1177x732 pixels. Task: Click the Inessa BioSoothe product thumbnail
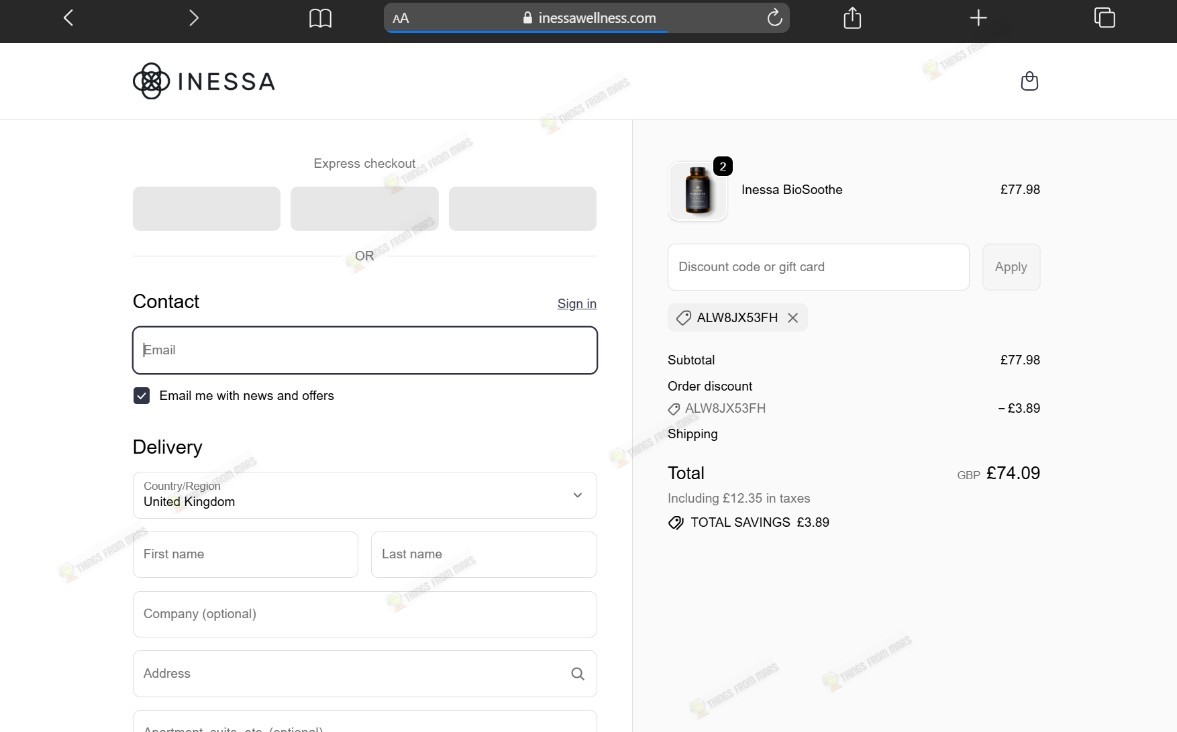(698, 191)
